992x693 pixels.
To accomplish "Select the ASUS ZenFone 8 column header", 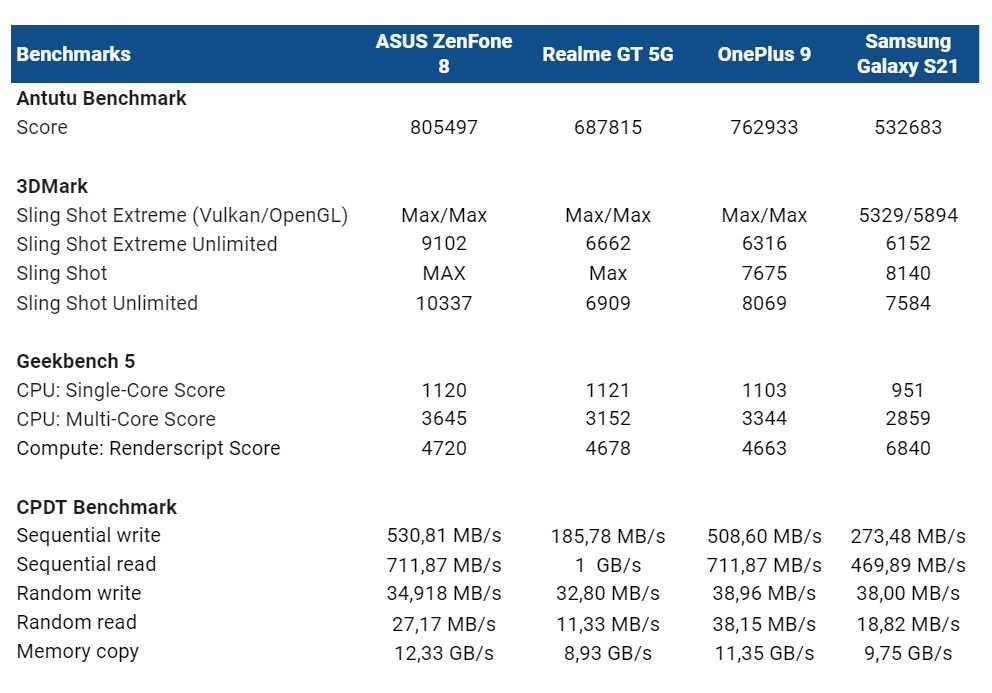I will 444,54.
